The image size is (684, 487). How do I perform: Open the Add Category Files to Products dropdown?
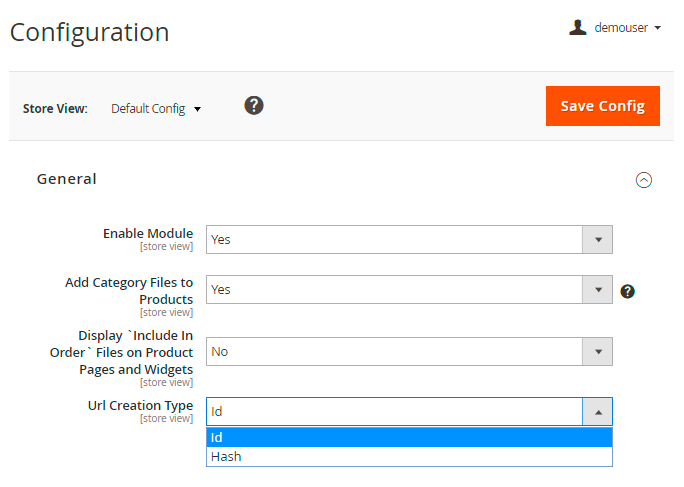tap(408, 290)
